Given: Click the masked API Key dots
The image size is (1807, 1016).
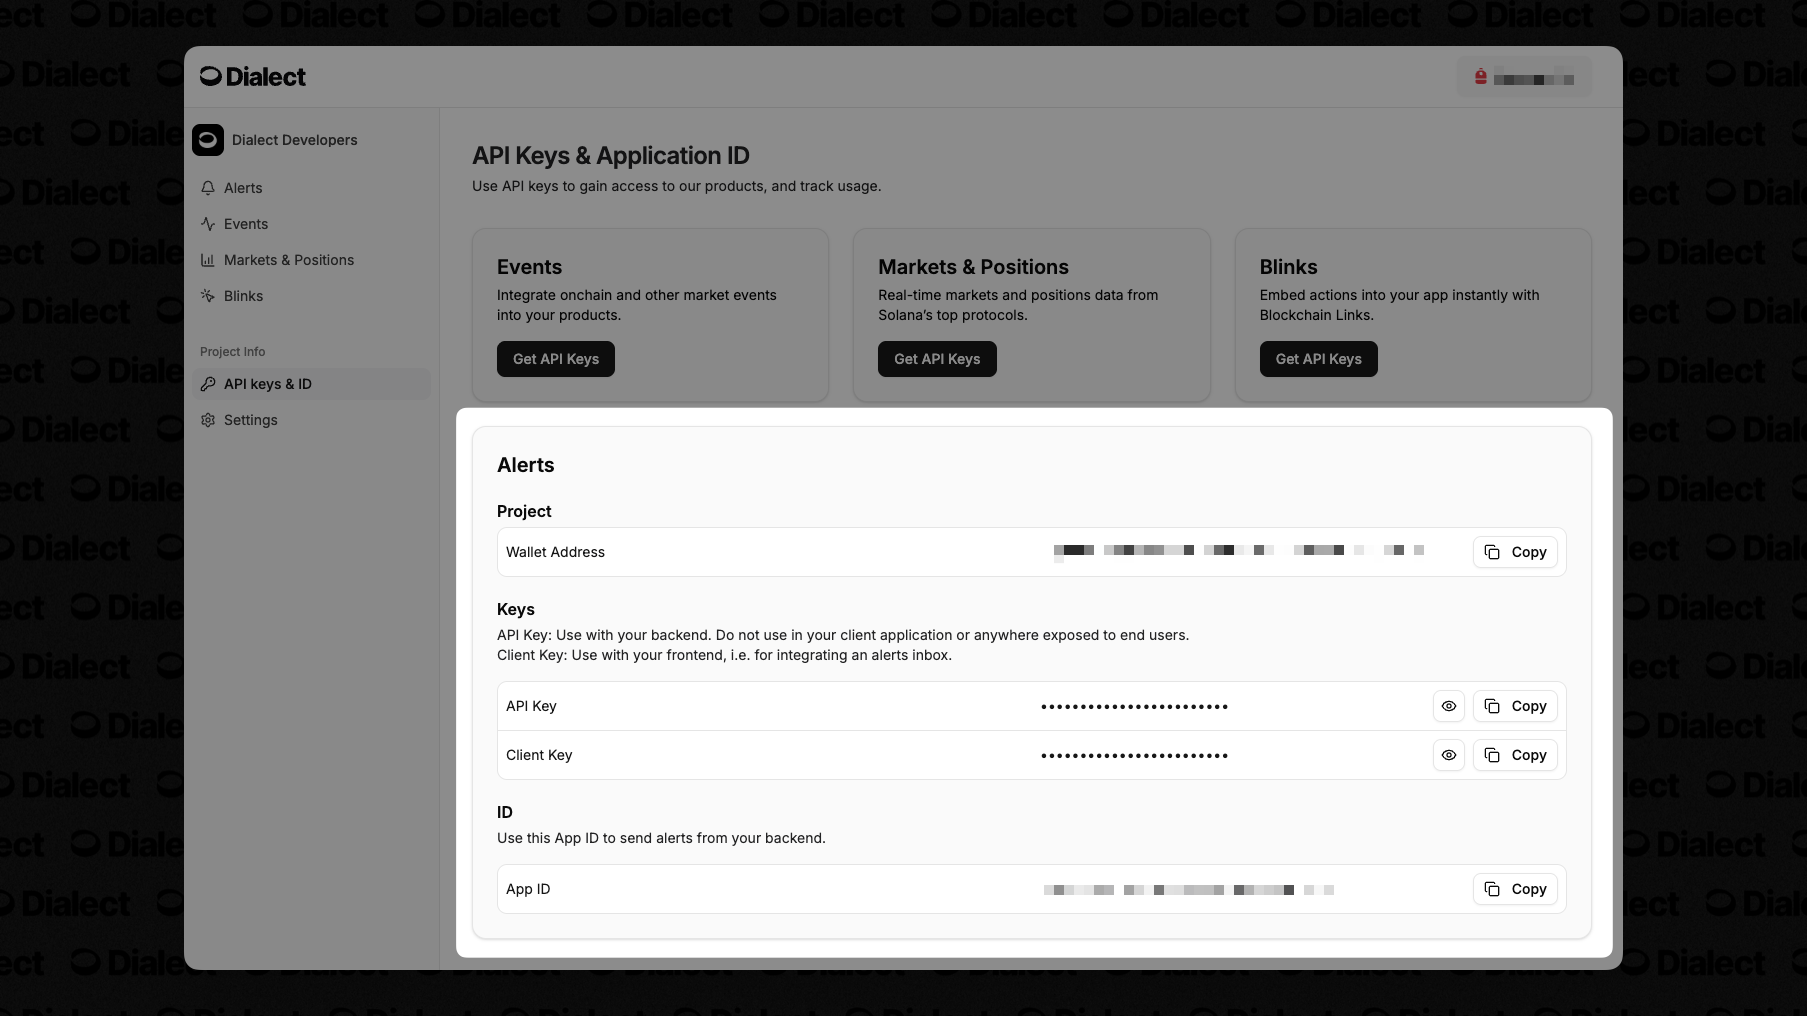Looking at the screenshot, I should 1134,707.
